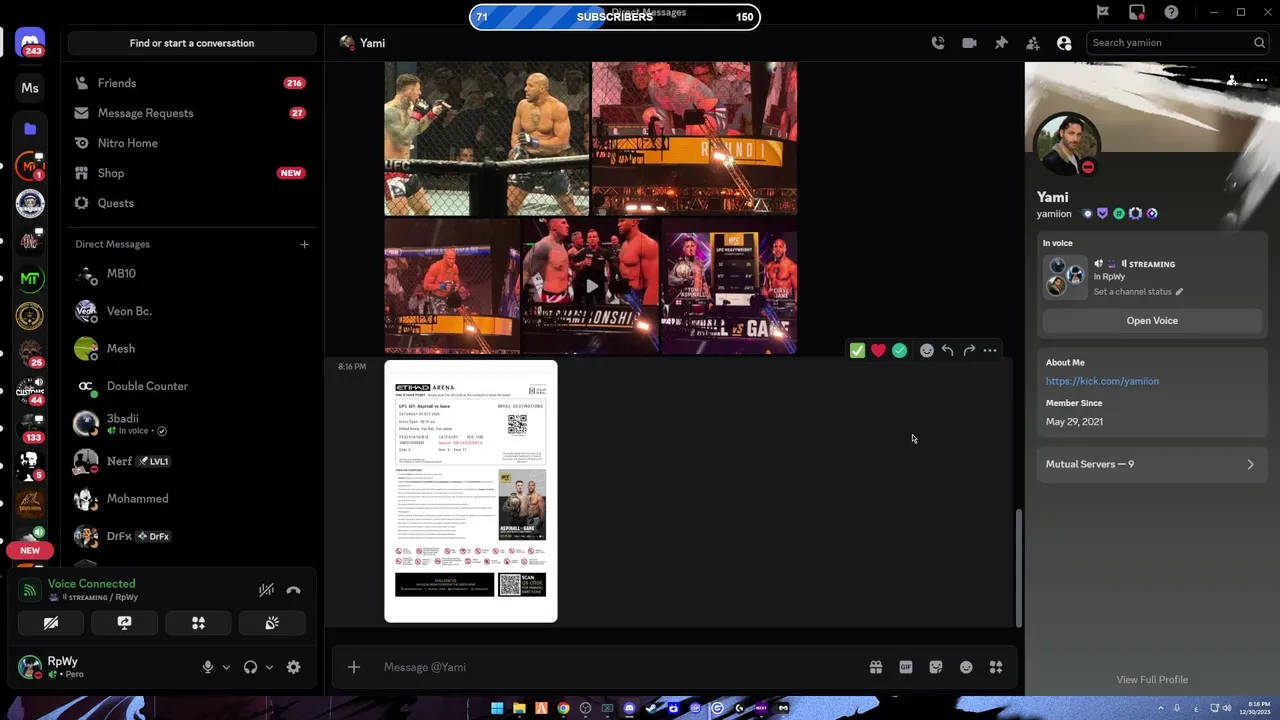The image size is (1280, 720).
Task: Open the DrFx conversation
Action: [x=192, y=536]
